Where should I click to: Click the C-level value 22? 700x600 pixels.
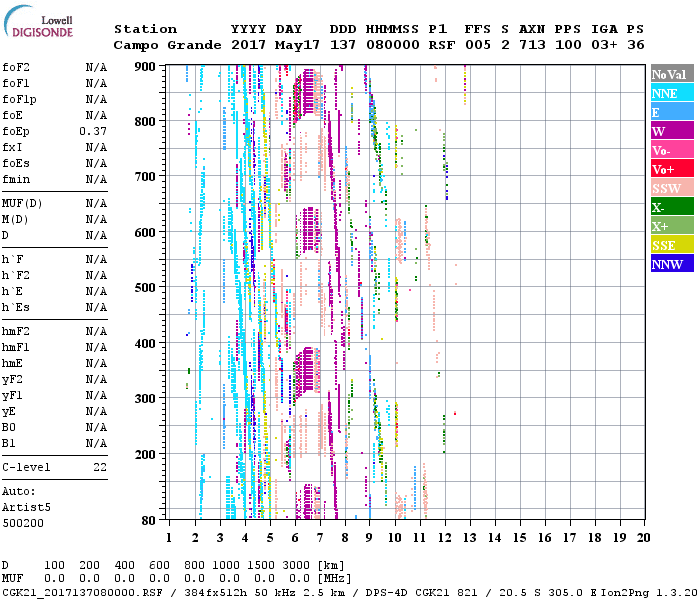pos(100,467)
